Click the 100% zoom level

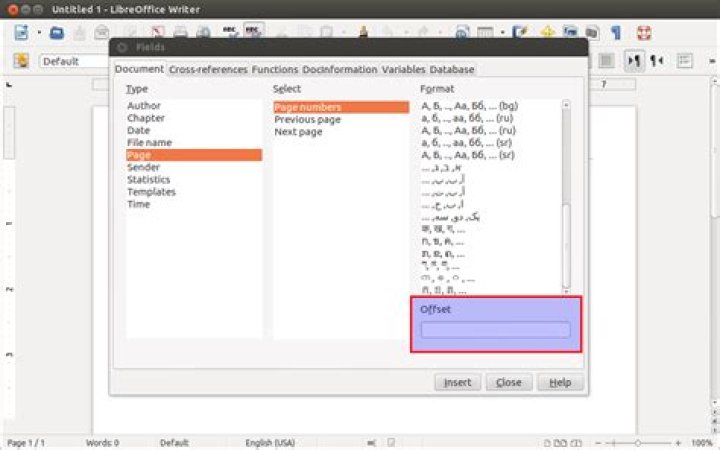702,443
